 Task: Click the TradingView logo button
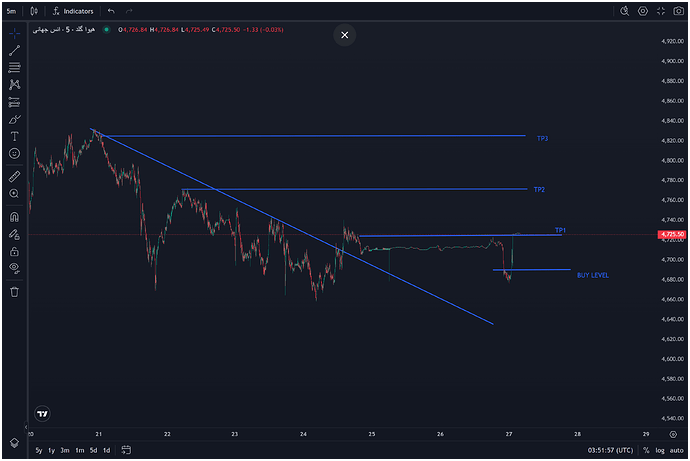(x=42, y=414)
